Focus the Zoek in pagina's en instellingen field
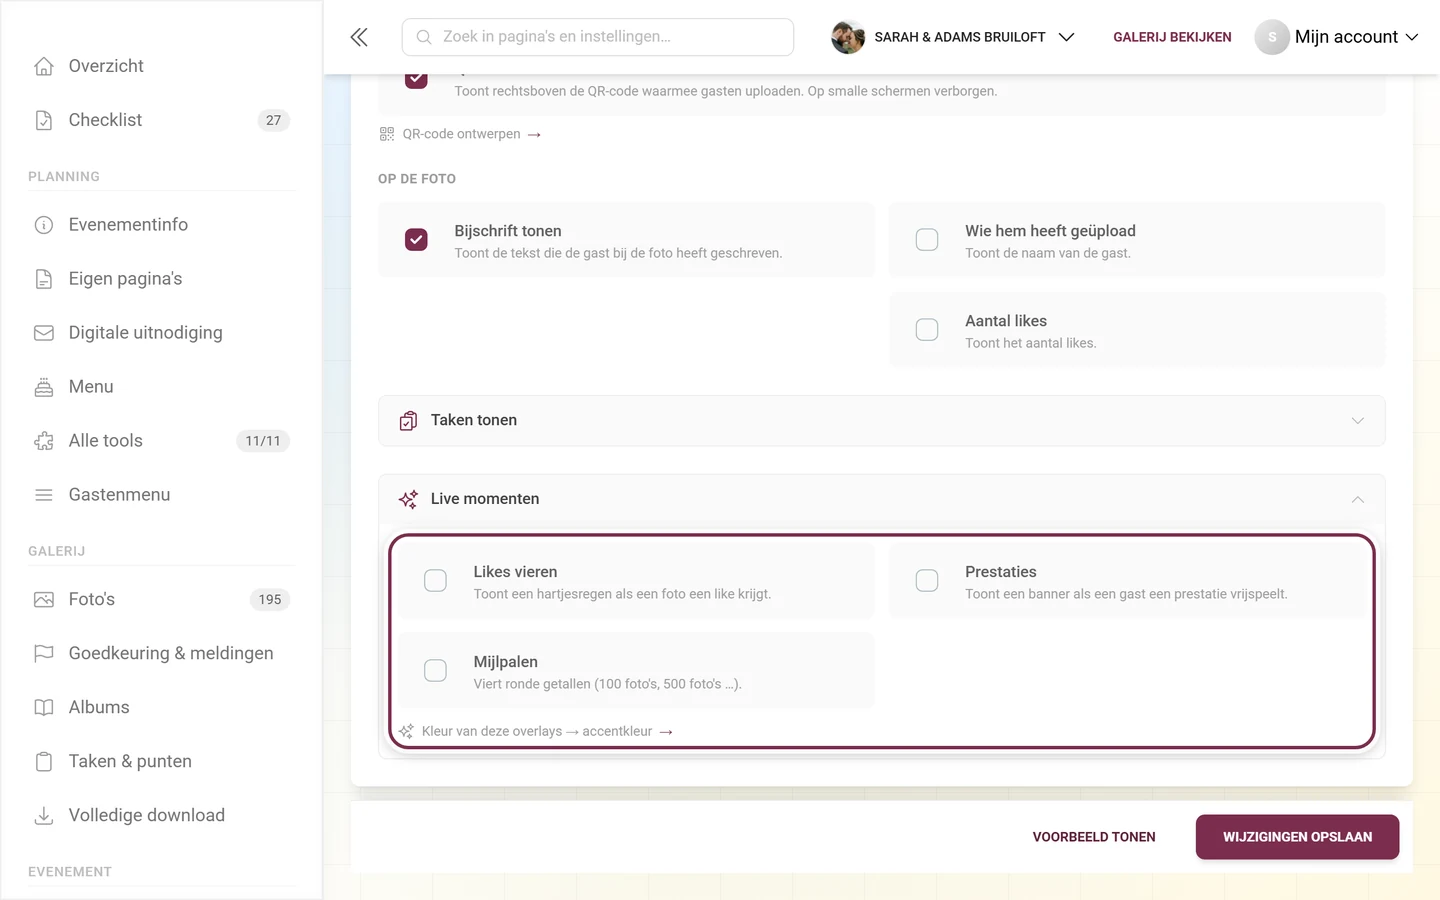This screenshot has height=900, width=1440. [x=598, y=37]
